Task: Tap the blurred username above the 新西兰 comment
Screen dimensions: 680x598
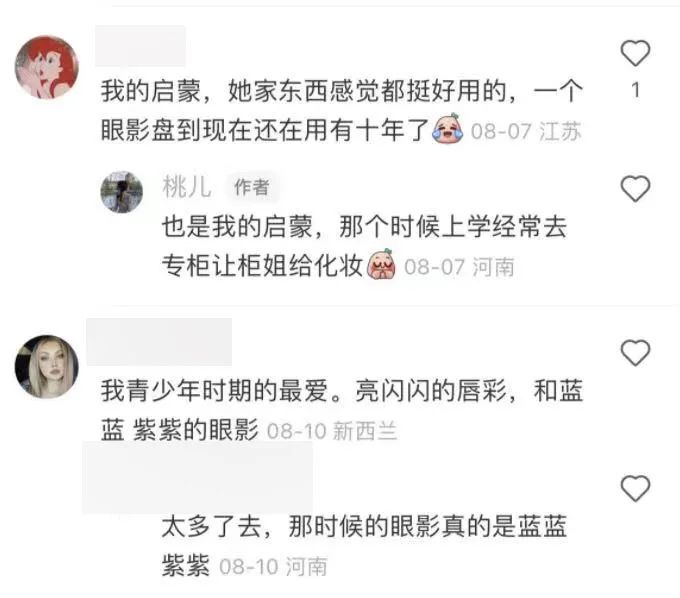Action: [x=159, y=342]
